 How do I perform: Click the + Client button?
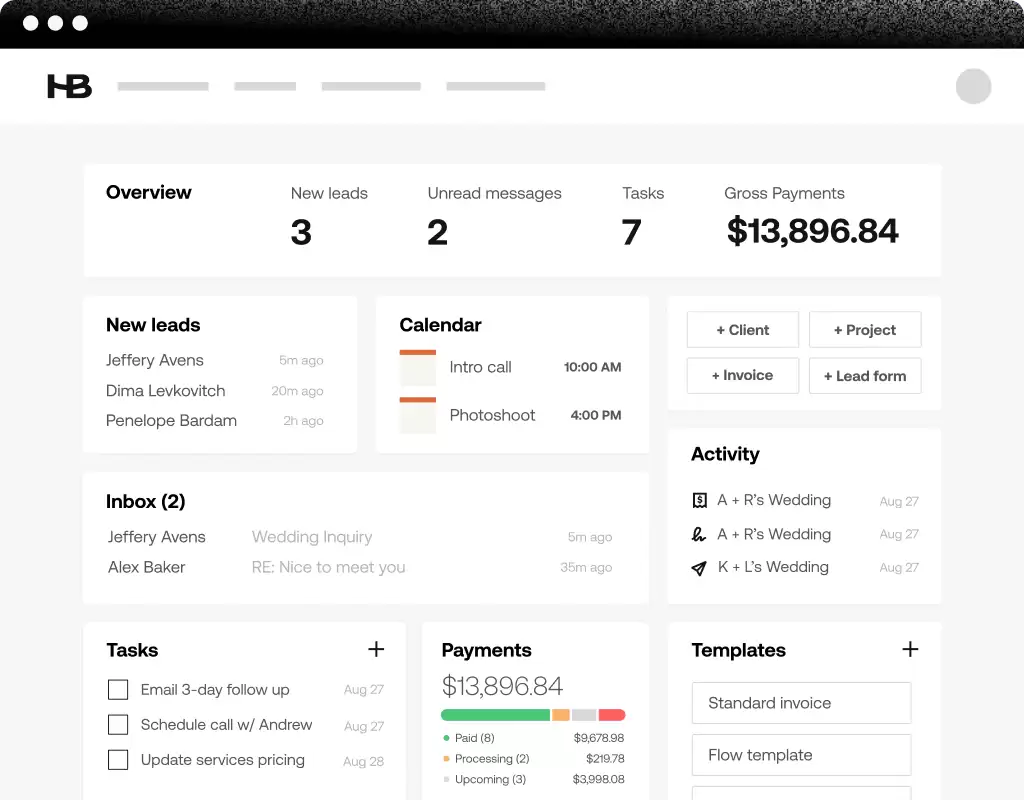[742, 329]
